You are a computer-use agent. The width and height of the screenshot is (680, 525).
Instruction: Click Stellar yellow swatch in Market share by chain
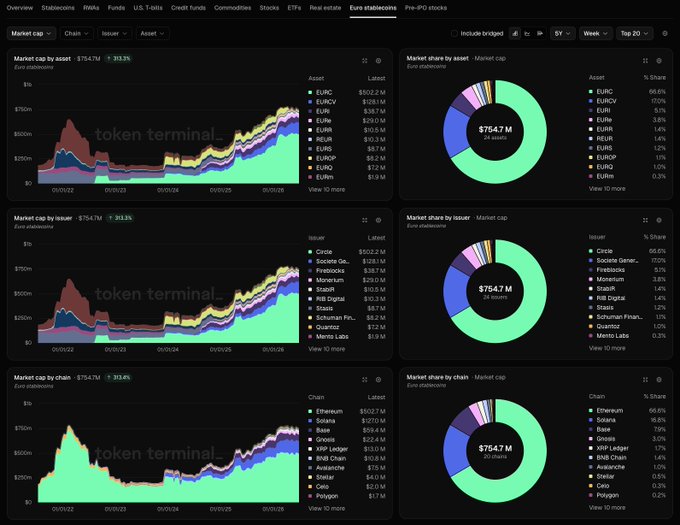pos(591,476)
